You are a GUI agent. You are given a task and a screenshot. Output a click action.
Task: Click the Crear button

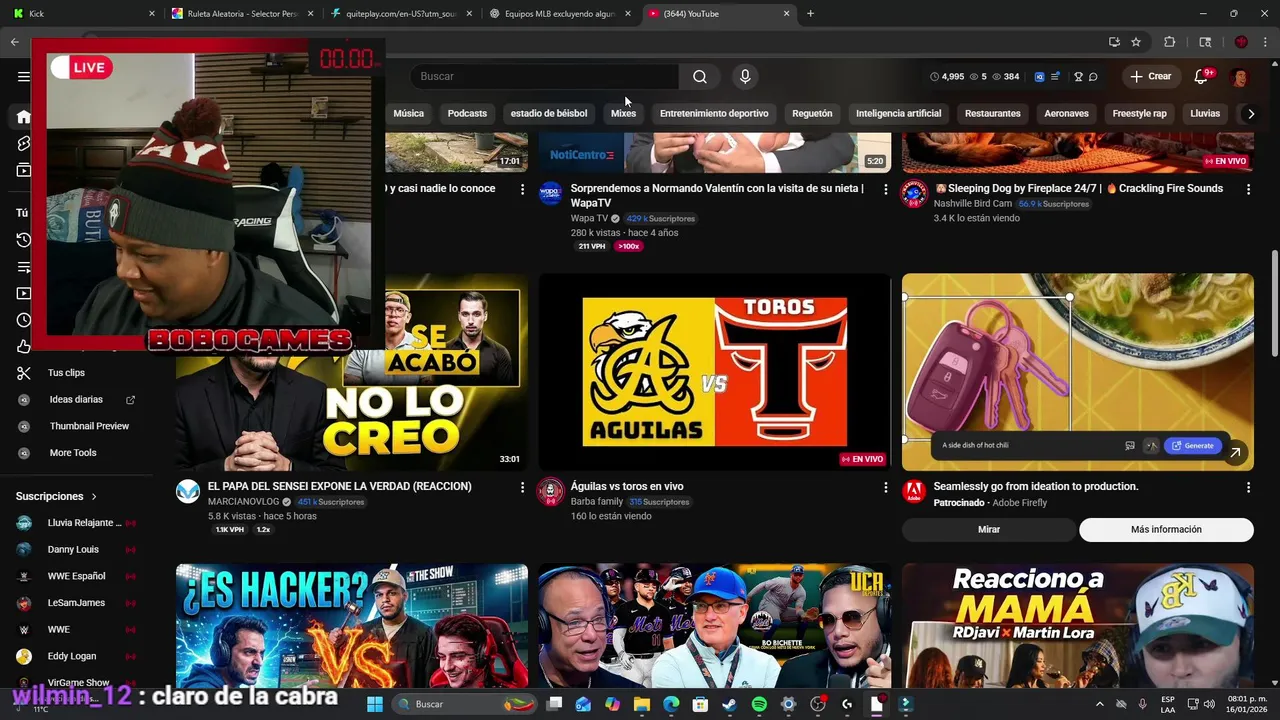point(1150,76)
